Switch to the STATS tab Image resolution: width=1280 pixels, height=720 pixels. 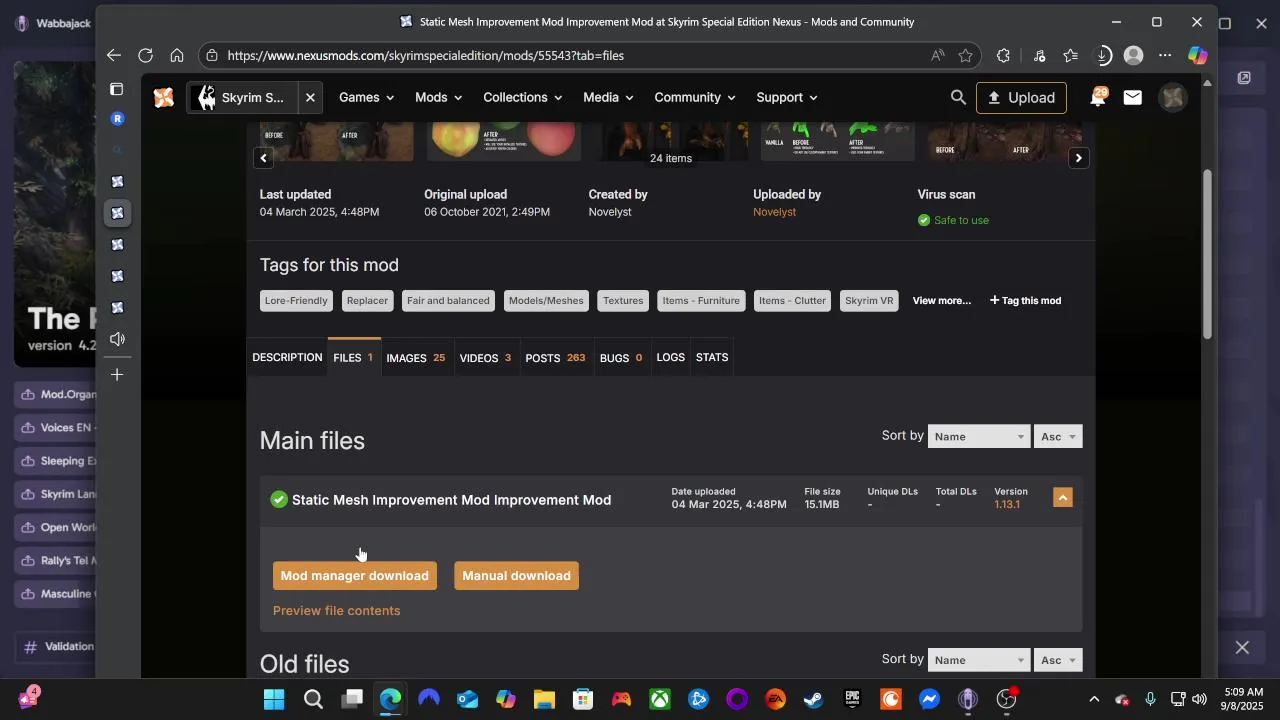coord(712,358)
